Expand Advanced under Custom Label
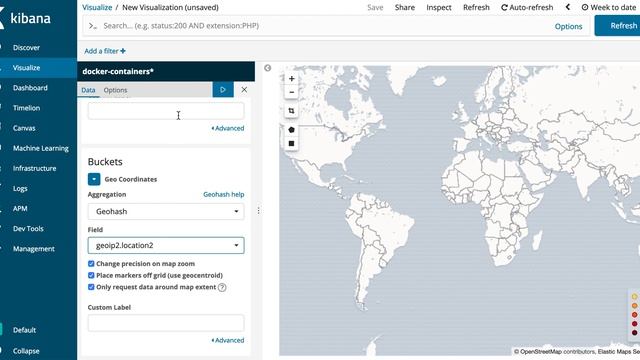 [228, 340]
